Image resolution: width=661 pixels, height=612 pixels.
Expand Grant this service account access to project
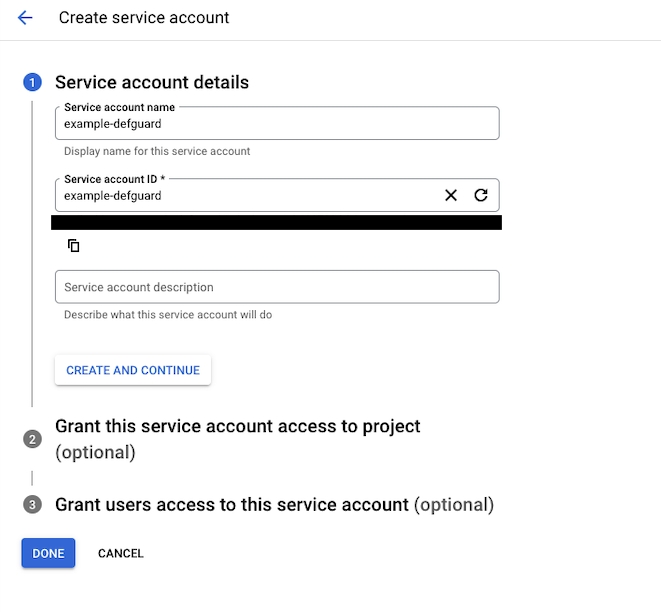237,427
